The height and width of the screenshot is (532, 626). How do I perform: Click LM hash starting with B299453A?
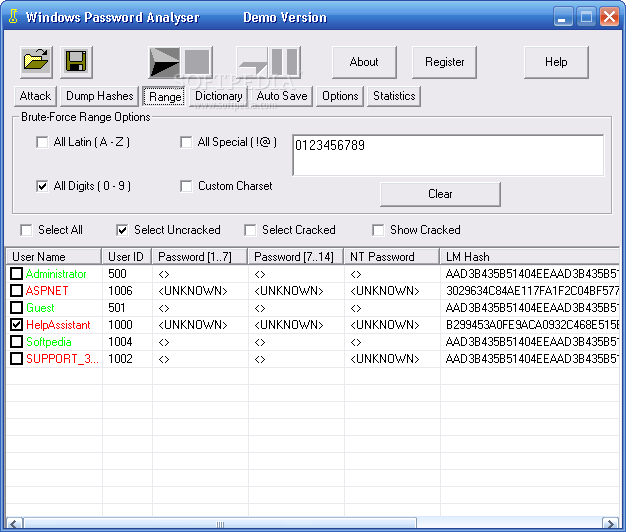tap(533, 325)
